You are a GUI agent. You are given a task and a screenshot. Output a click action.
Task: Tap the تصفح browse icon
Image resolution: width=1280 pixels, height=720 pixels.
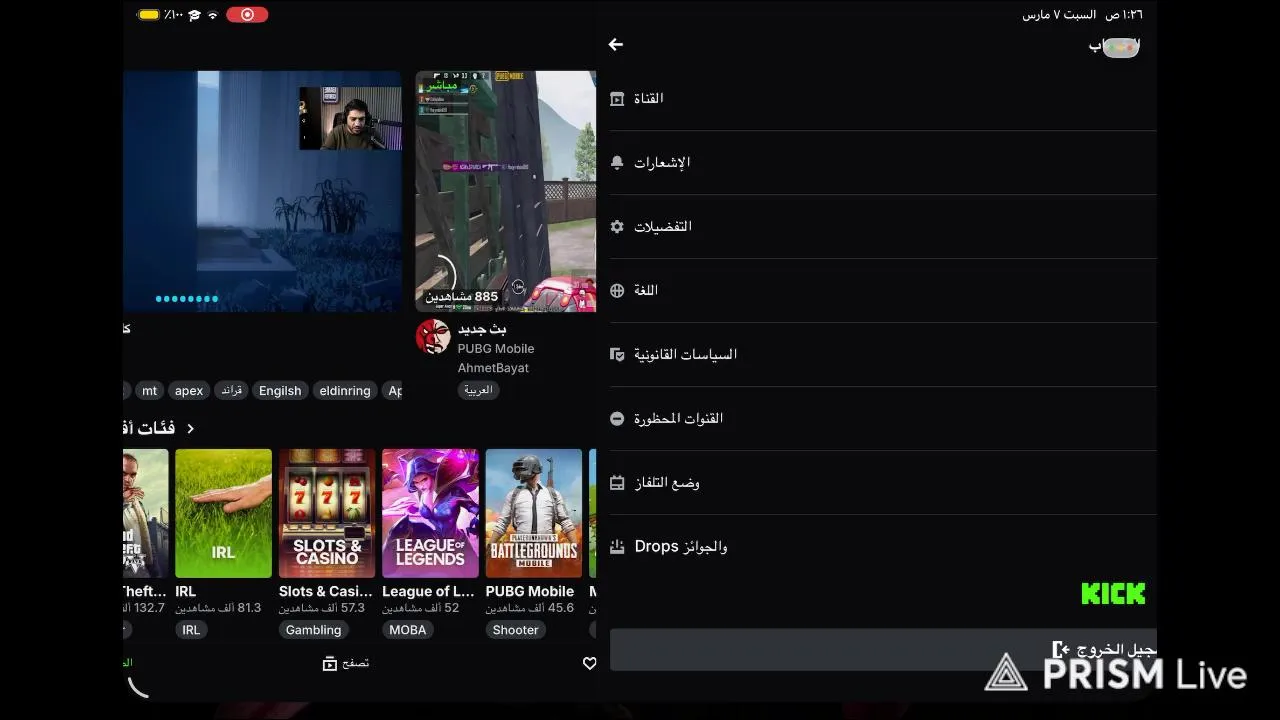pos(330,663)
